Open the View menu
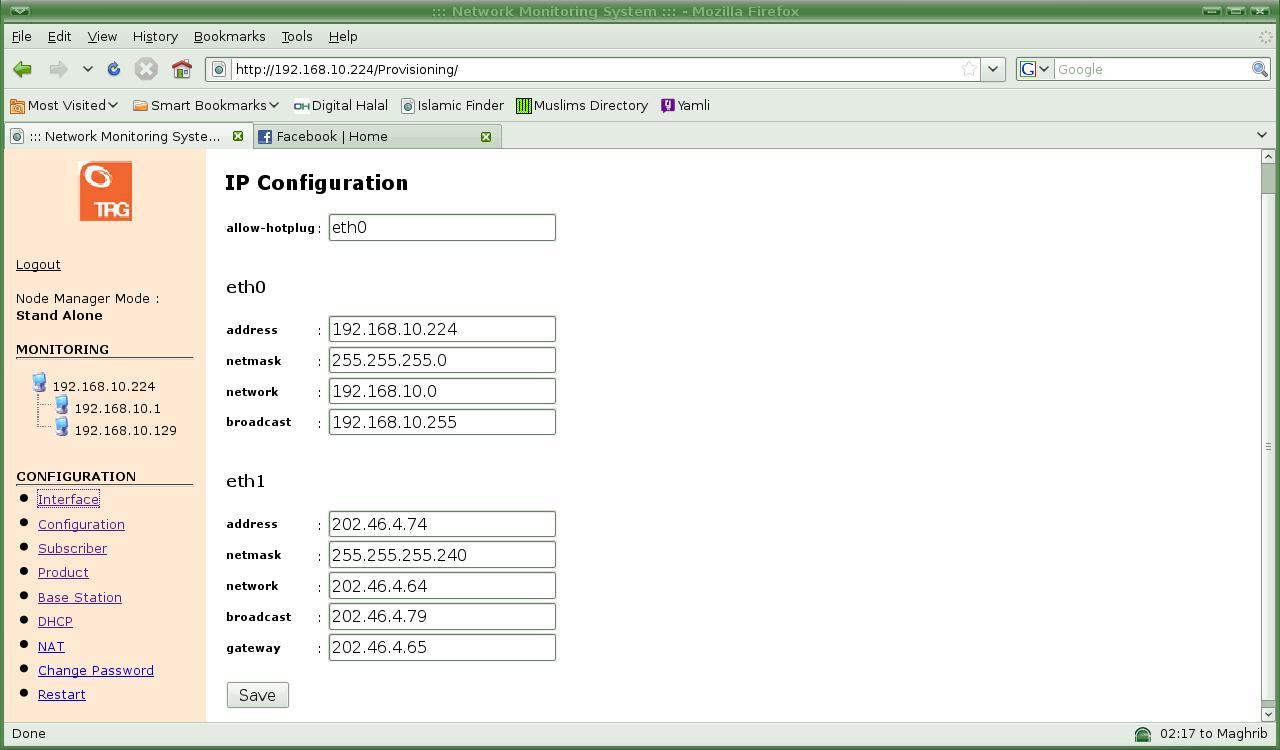 [102, 36]
